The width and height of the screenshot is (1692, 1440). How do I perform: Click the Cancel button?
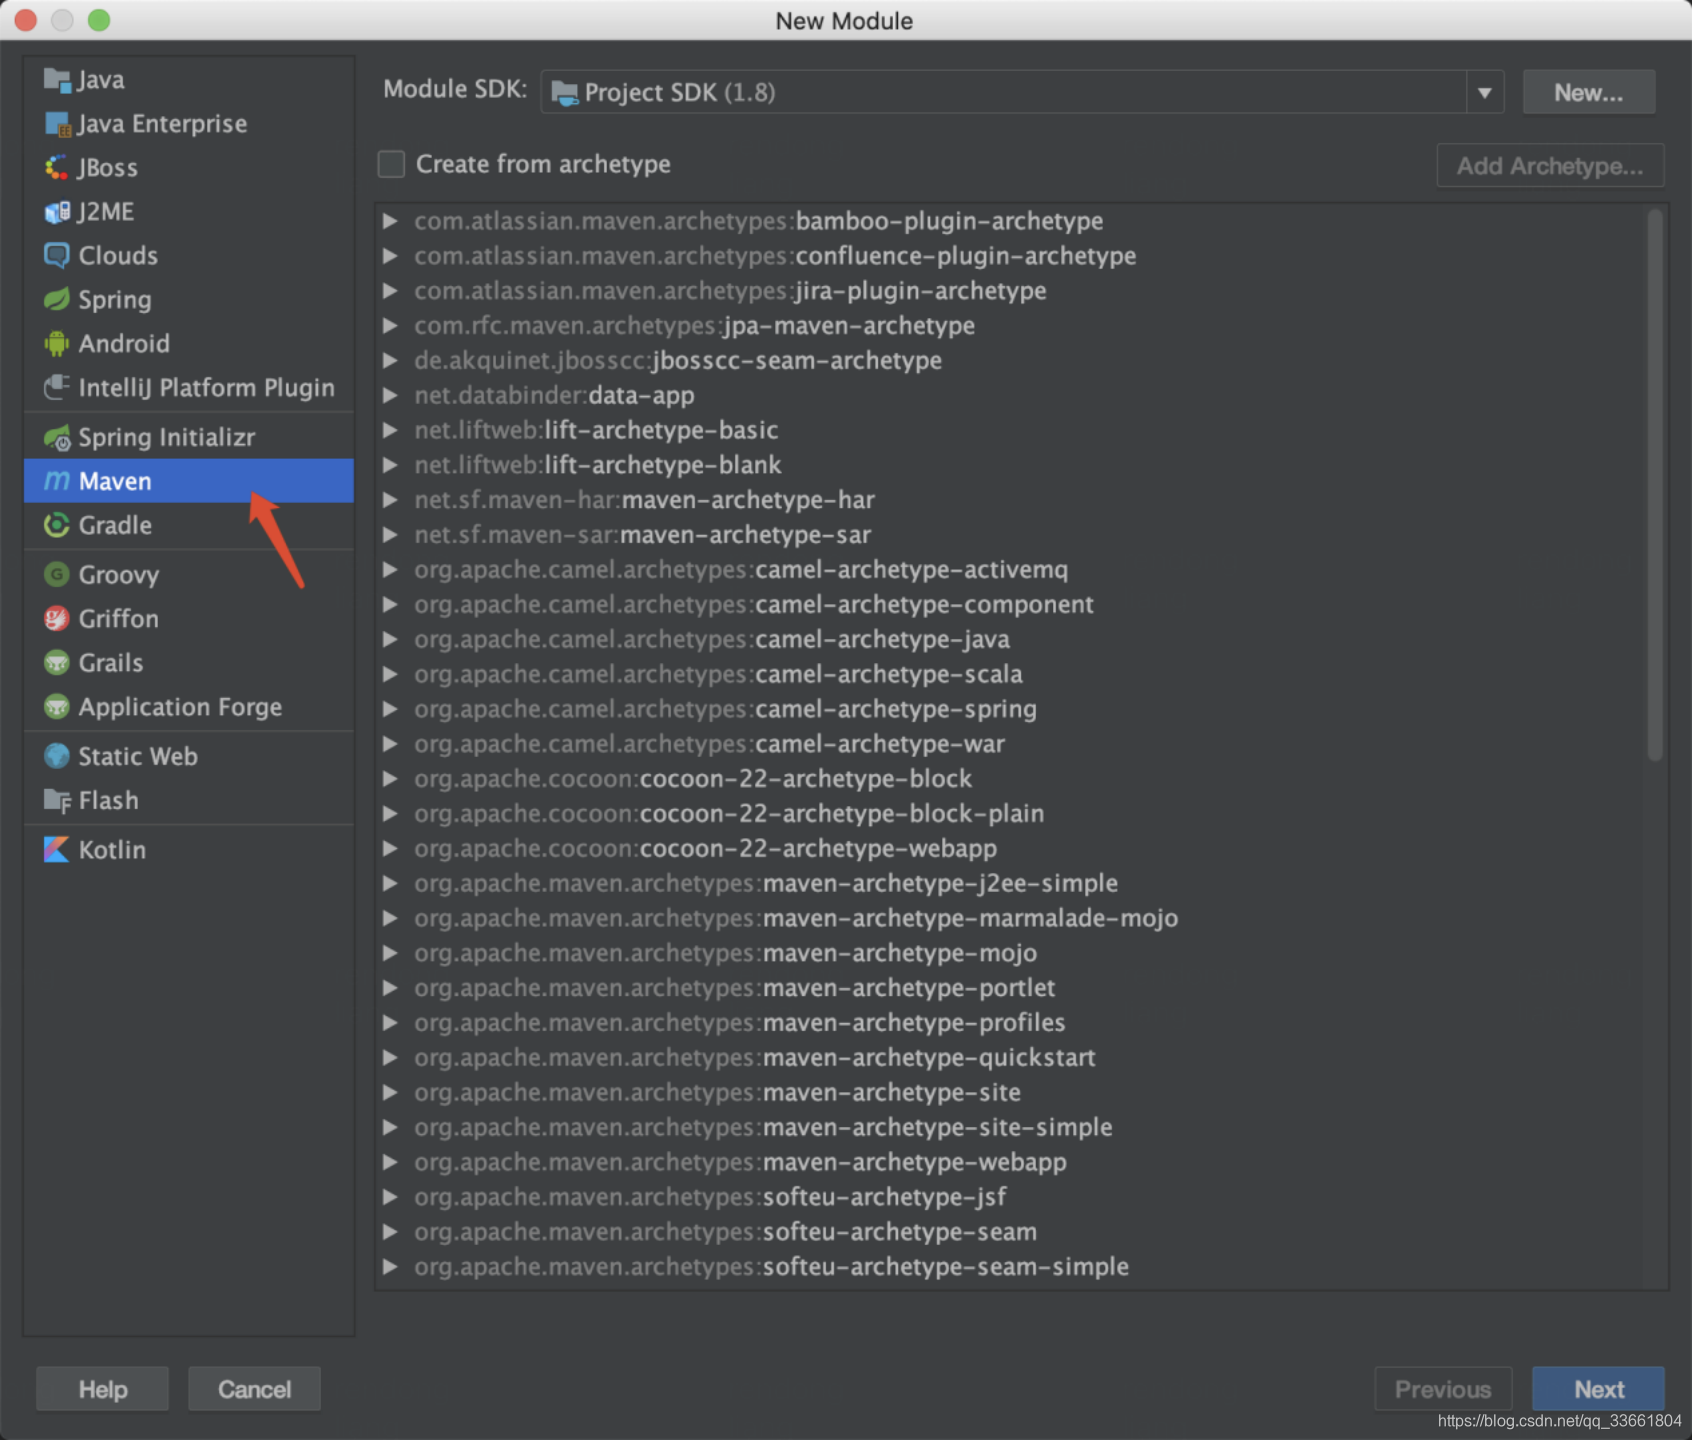coord(254,1390)
